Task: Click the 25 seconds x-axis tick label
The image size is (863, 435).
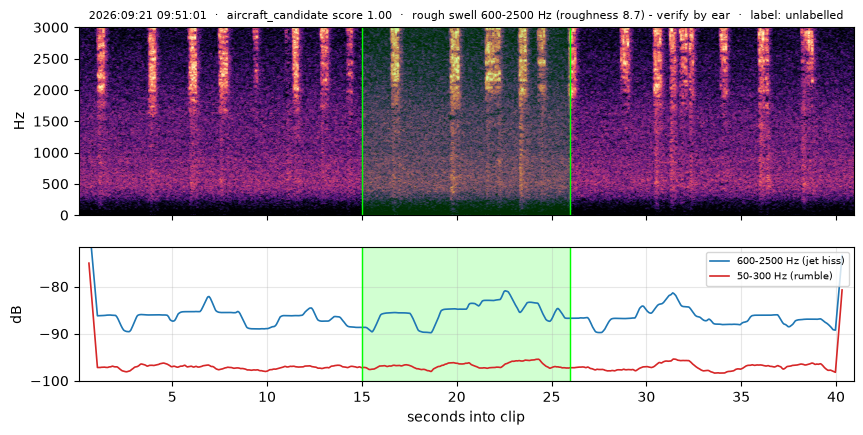Action: point(552,396)
